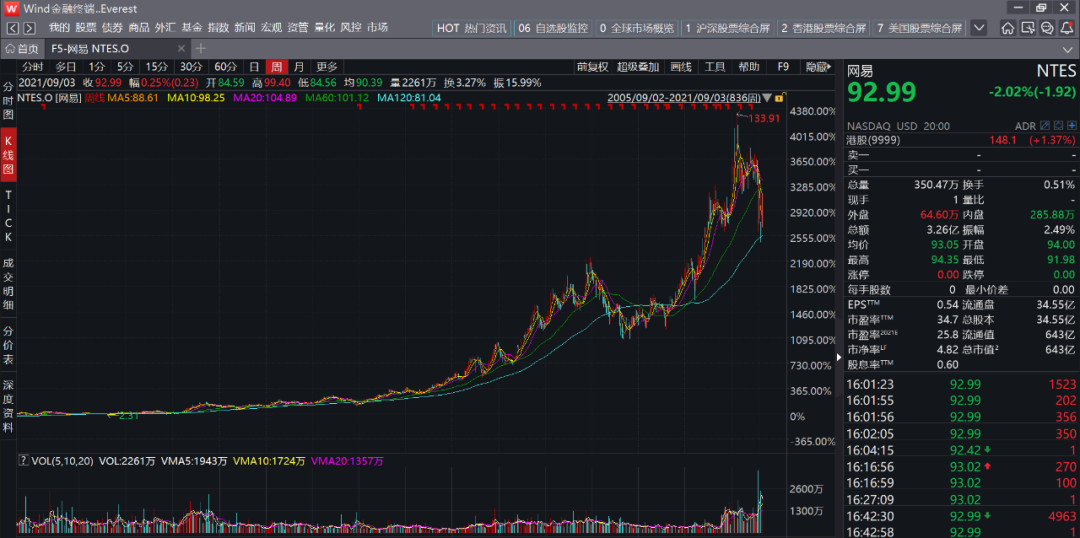Toggle 前复权 price adjustment
1080x538 pixels.
tap(592, 67)
